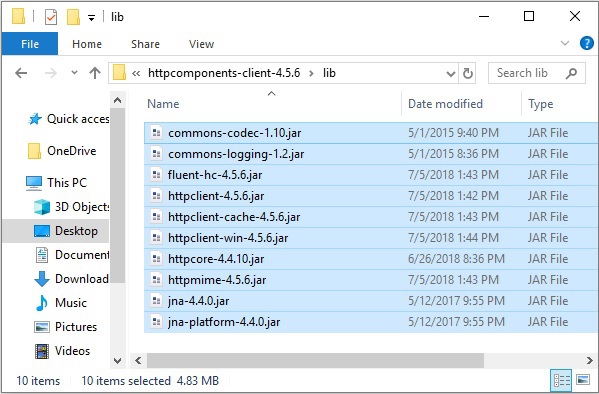Go up one folder level
This screenshot has height=394, width=599.
(x=95, y=73)
